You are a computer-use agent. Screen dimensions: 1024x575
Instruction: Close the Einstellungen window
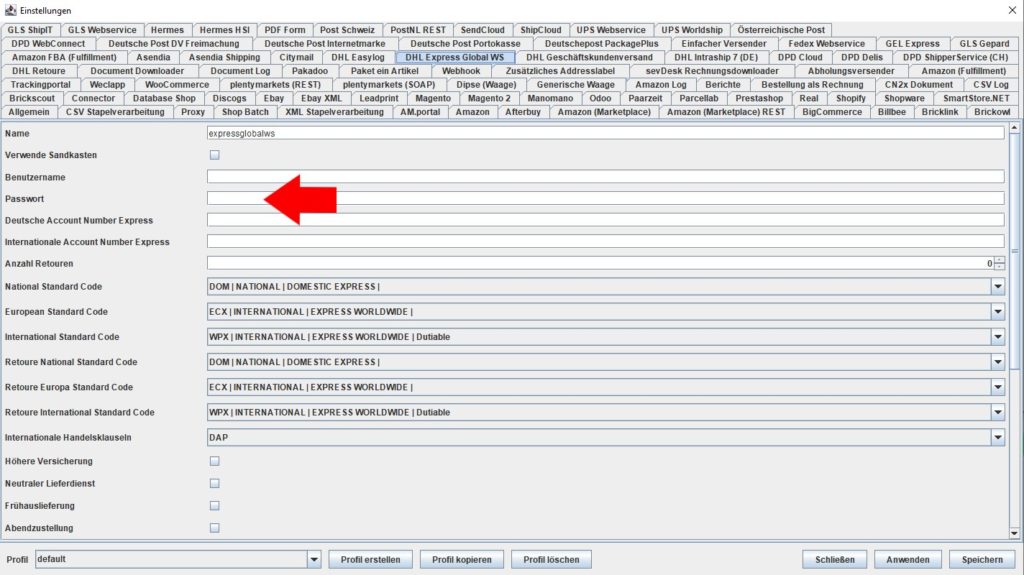point(1012,10)
